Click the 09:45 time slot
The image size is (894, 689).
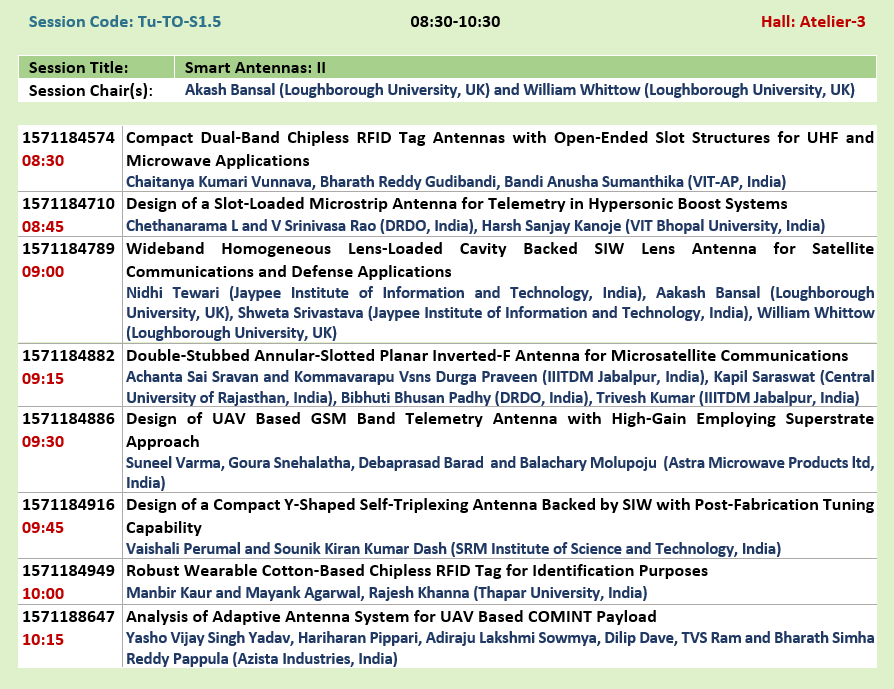click(x=43, y=527)
